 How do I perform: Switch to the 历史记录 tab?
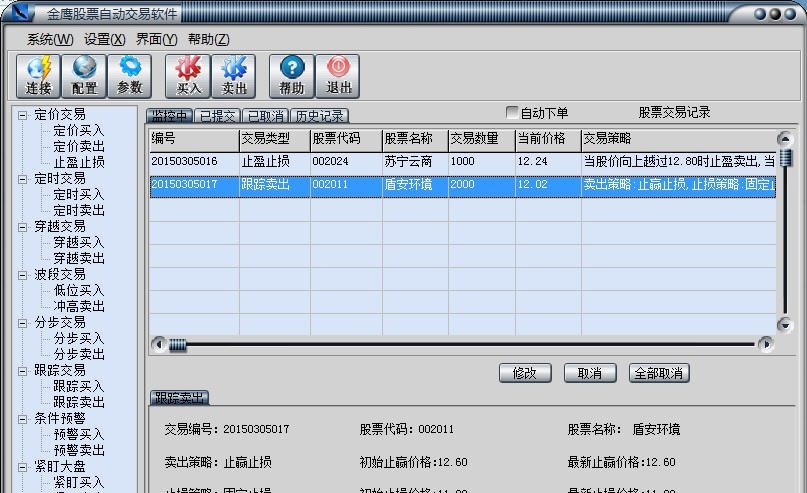319,116
